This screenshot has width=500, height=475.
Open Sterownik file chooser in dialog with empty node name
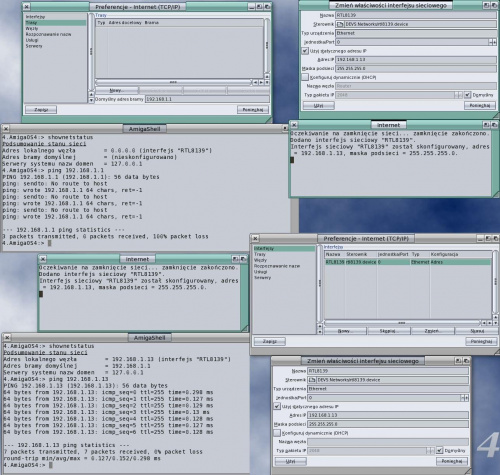point(312,380)
